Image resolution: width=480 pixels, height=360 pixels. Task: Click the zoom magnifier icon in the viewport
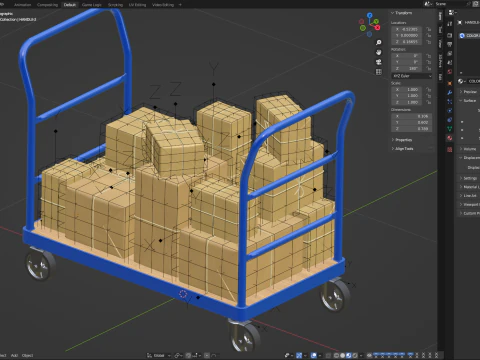click(379, 43)
